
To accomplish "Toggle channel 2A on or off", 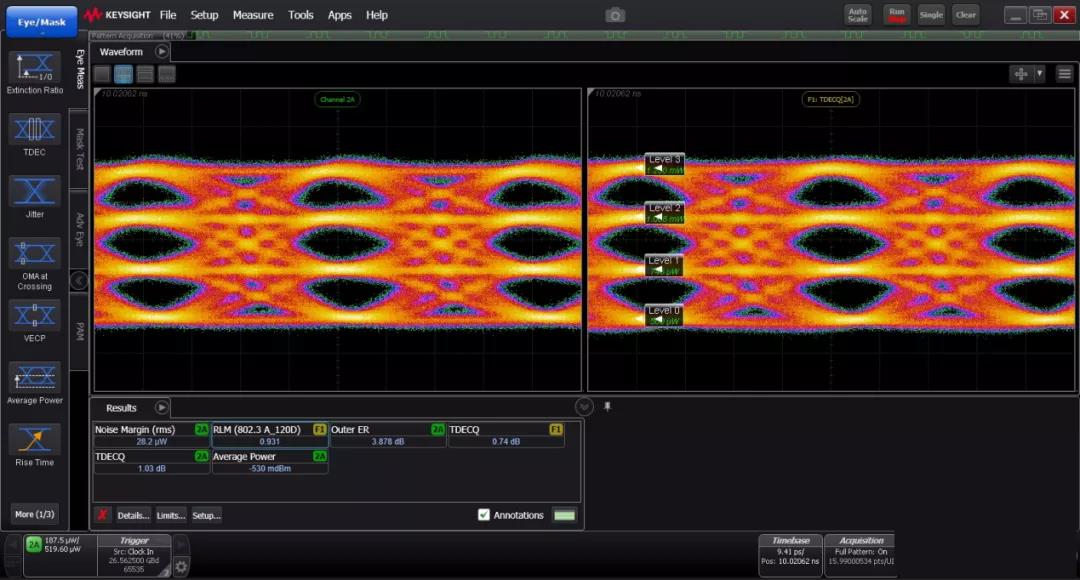I will tap(34, 544).
